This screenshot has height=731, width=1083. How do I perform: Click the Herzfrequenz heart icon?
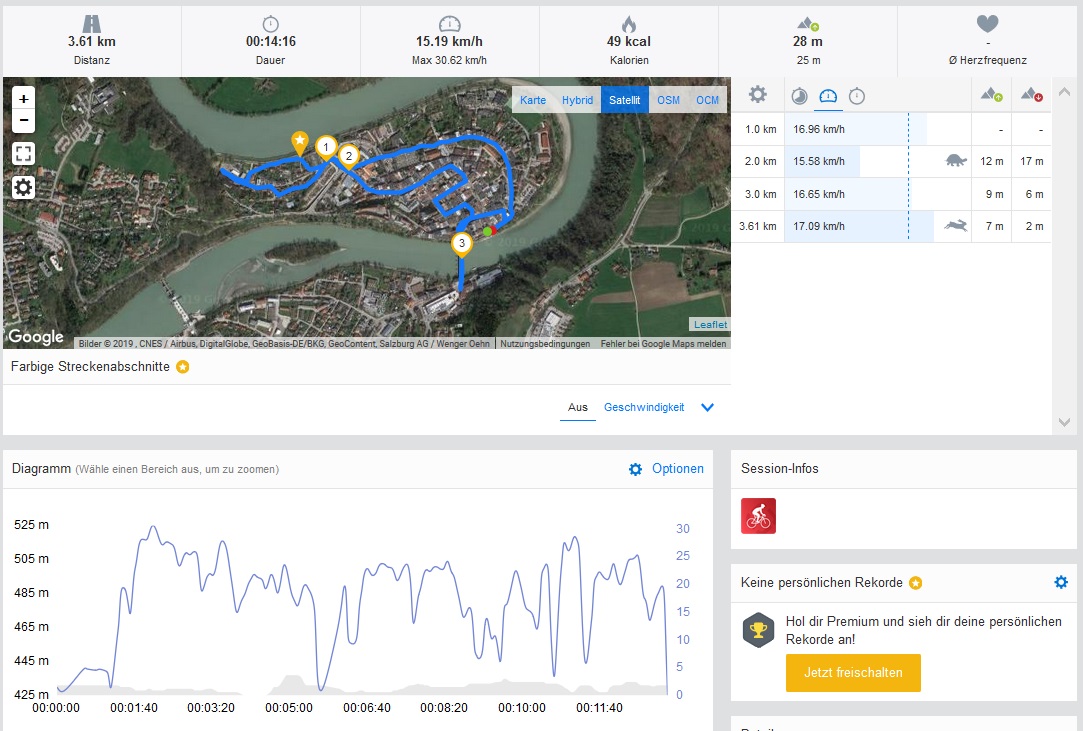(988, 23)
